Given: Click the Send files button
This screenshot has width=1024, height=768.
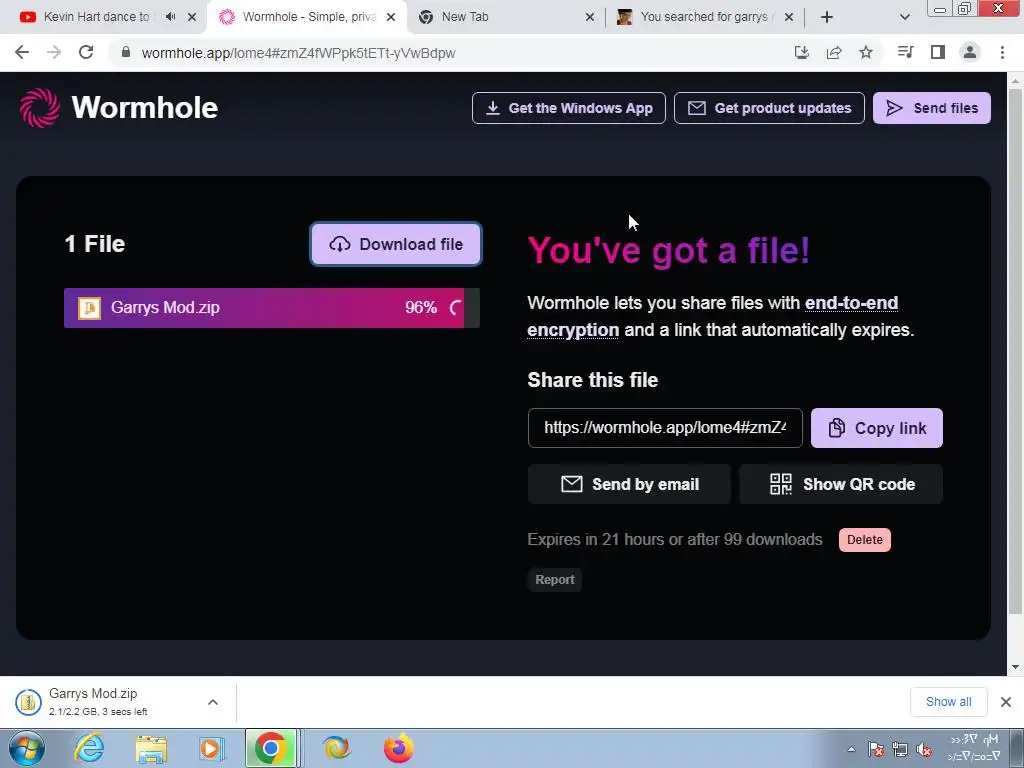Looking at the screenshot, I should [932, 108].
